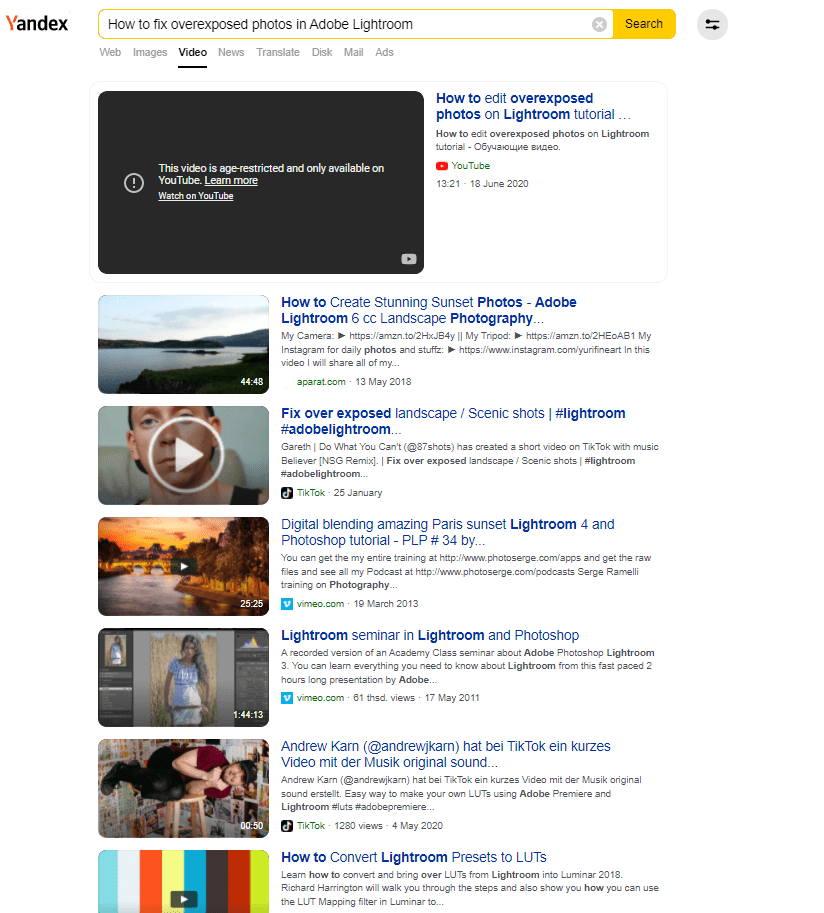Click the 'My Camera:' description snippet

coord(466,349)
